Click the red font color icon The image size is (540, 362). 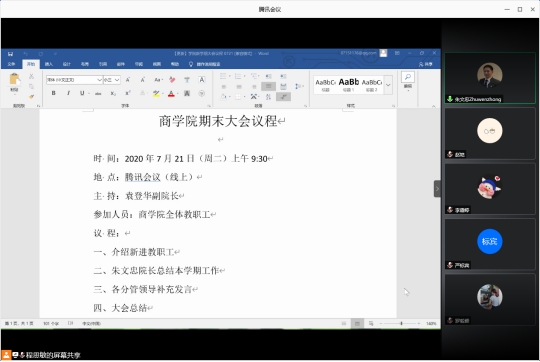(171, 93)
